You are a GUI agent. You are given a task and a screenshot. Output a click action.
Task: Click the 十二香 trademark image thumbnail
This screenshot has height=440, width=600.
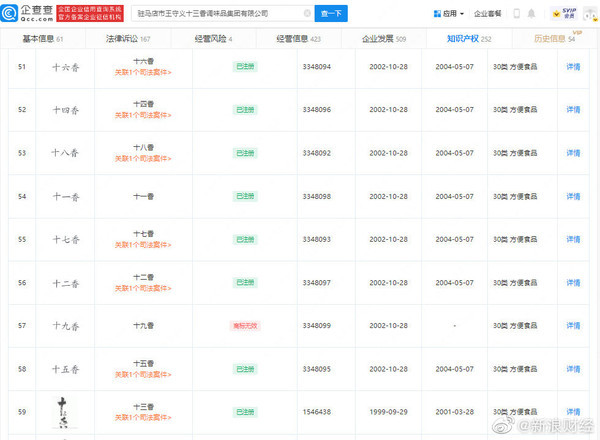click(x=65, y=284)
